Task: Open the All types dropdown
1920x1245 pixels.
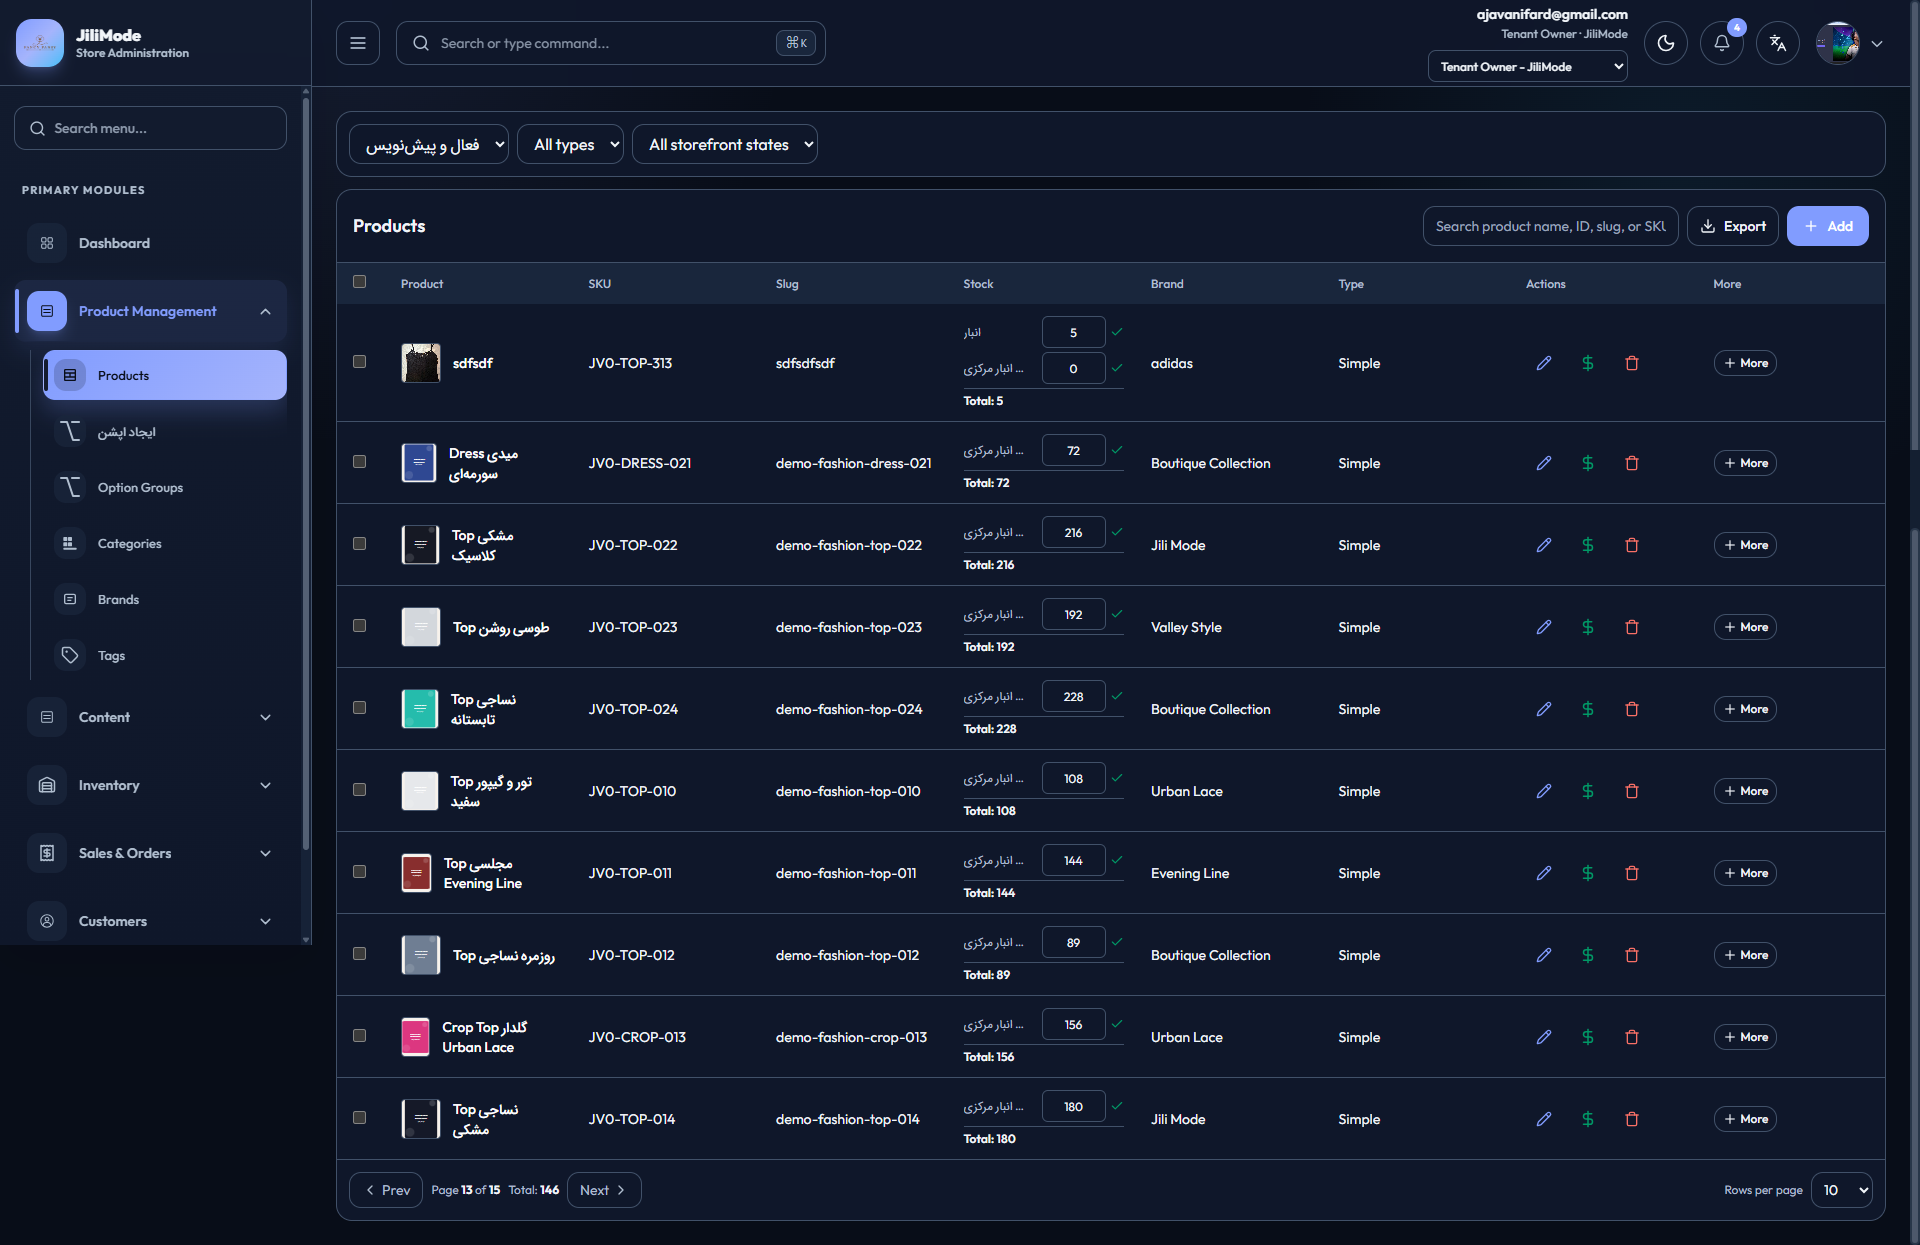Action: [x=571, y=144]
